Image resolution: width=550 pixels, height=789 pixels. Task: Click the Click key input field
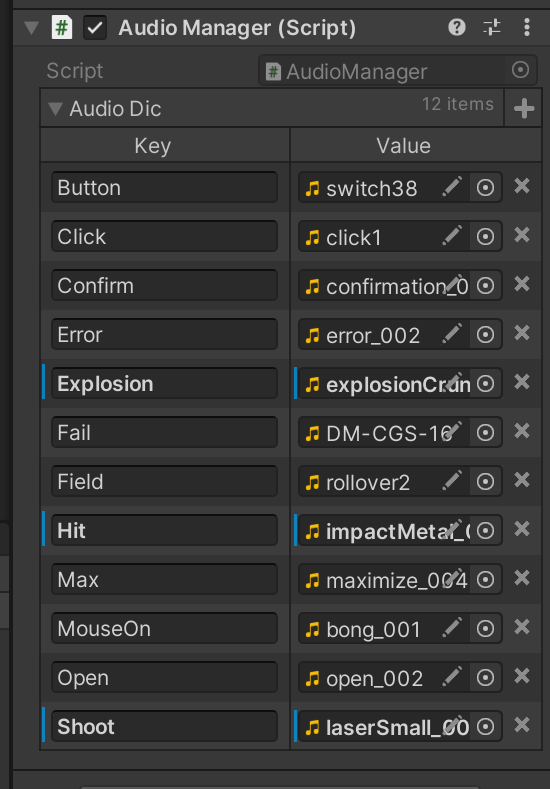[x=165, y=236]
